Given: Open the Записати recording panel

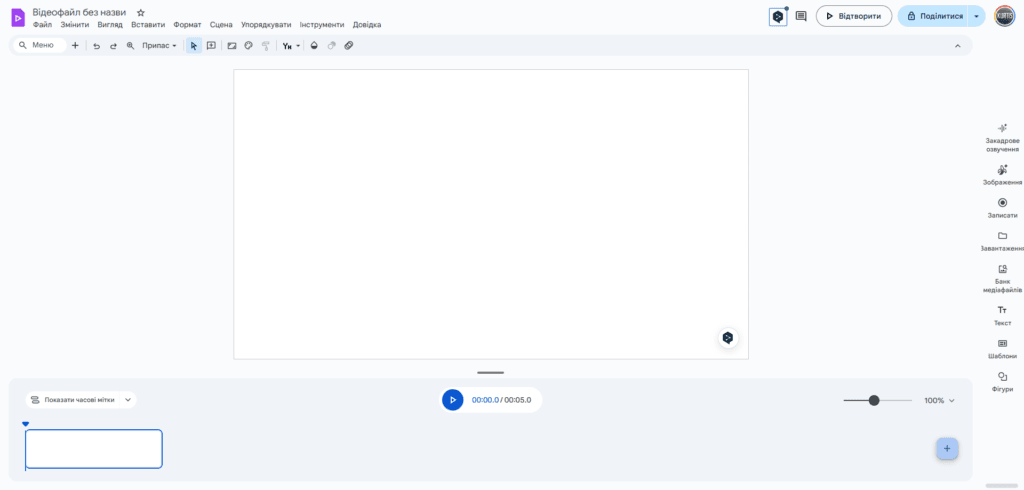Looking at the screenshot, I should 1002,207.
